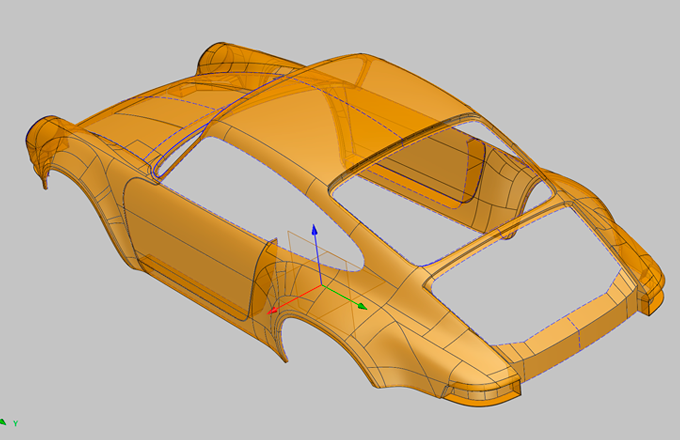Click the triad origin where the axes meet
The height and width of the screenshot is (440, 680).
[x=317, y=284]
